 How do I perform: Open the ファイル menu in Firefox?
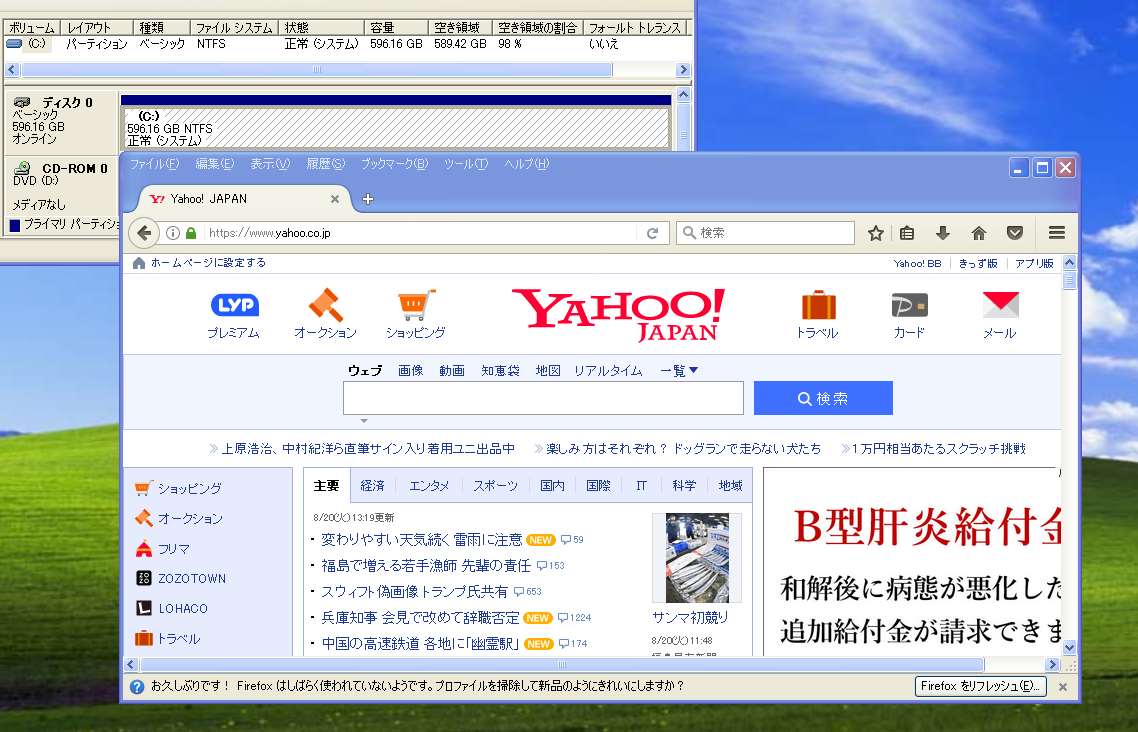coord(155,164)
